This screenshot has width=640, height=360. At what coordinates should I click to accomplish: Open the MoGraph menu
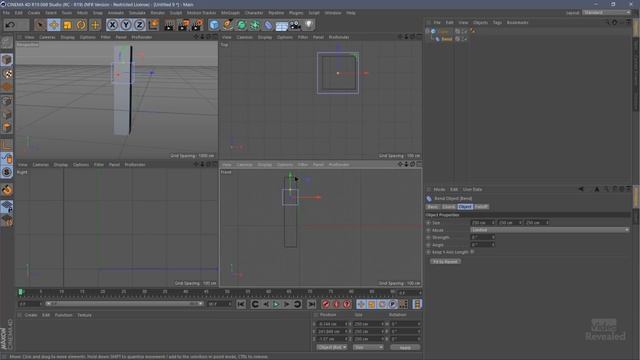tap(230, 13)
